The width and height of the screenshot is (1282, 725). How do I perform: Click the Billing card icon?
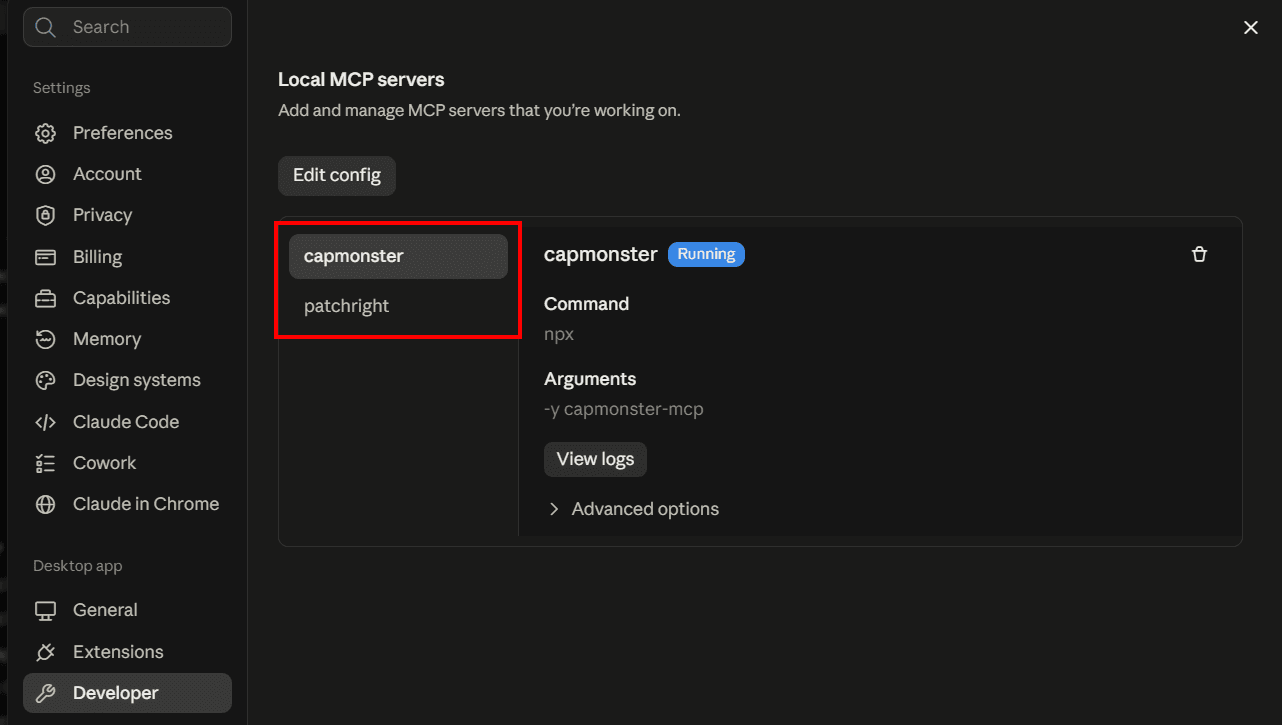[45, 257]
